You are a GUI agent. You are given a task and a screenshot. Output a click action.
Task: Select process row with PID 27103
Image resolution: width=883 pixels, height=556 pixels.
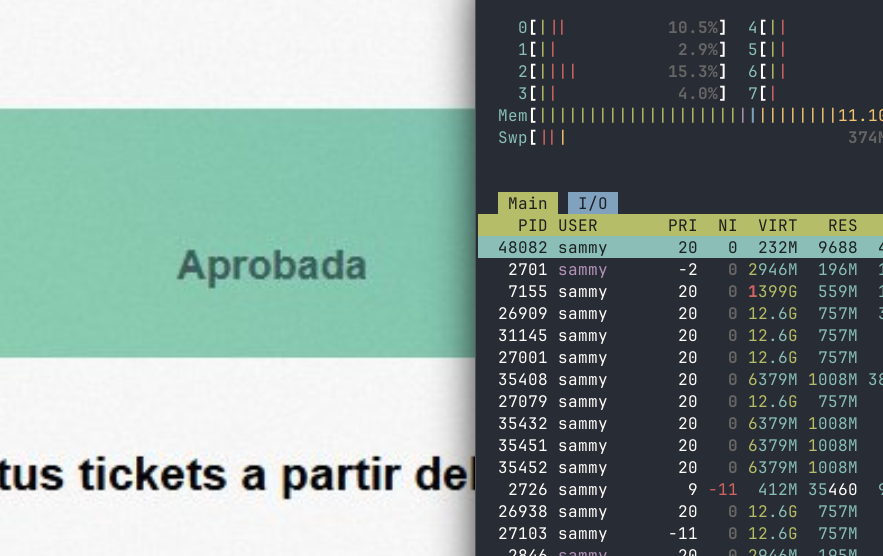[x=680, y=533]
